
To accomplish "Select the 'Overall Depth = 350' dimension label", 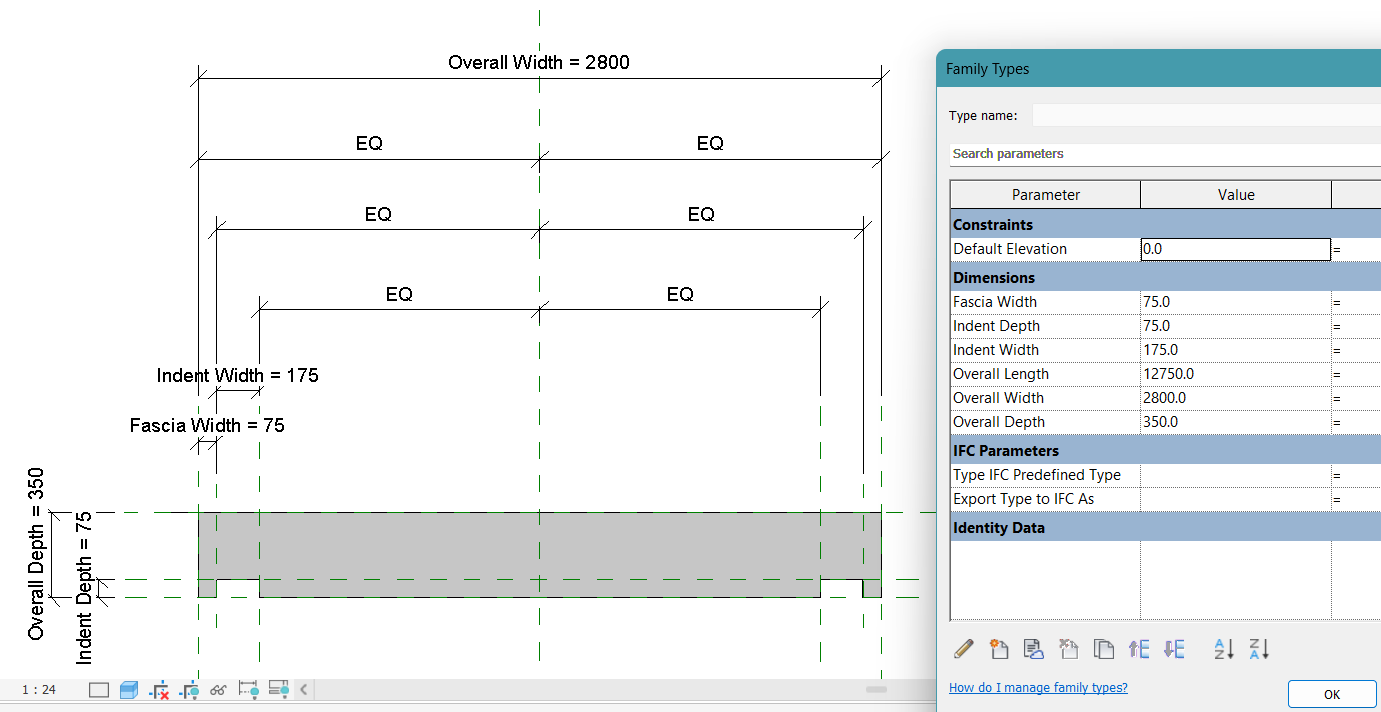I will (37, 554).
